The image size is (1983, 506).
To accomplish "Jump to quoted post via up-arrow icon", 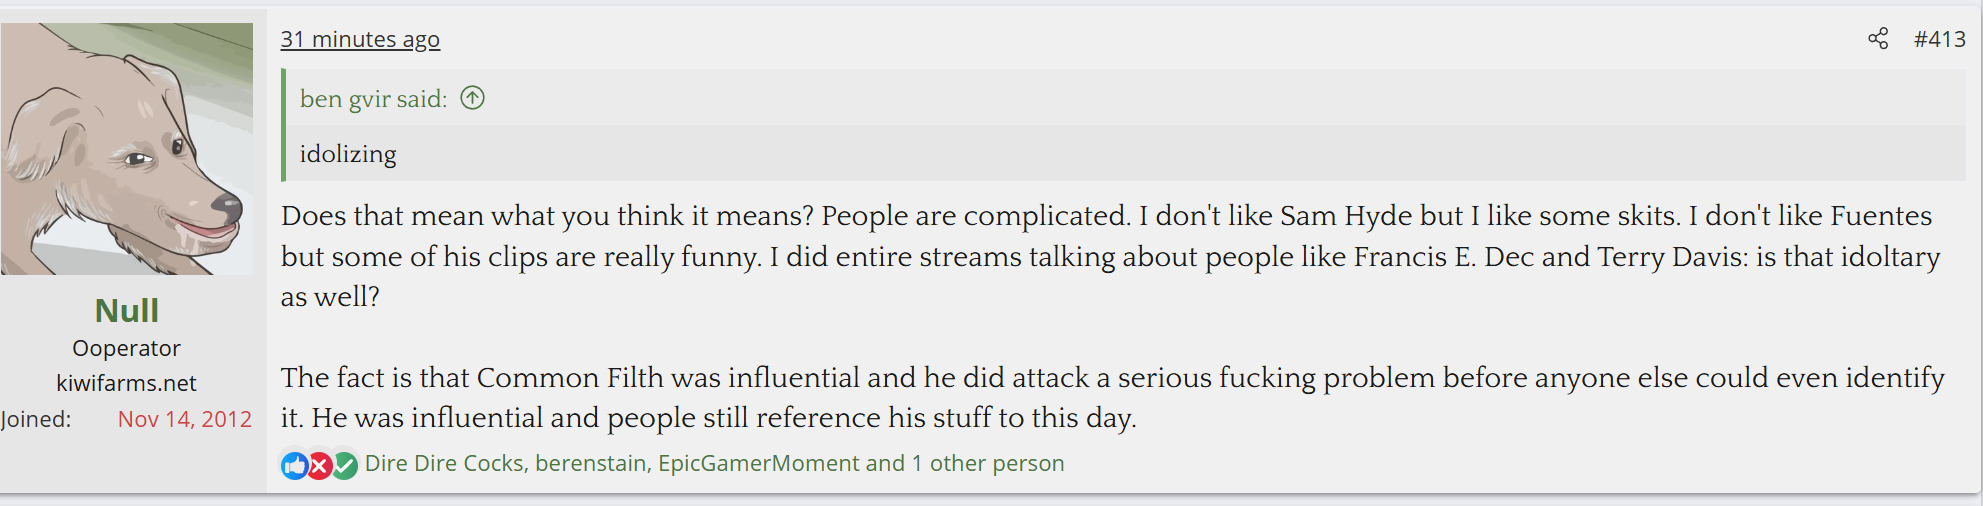I will (x=472, y=98).
